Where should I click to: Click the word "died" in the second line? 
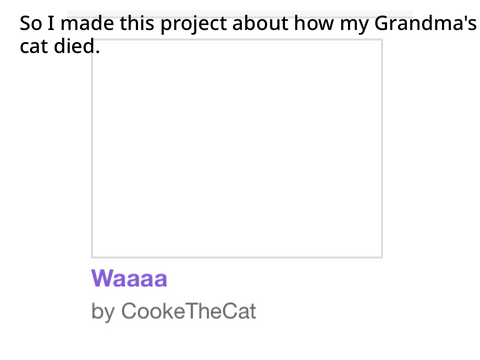coord(75,46)
